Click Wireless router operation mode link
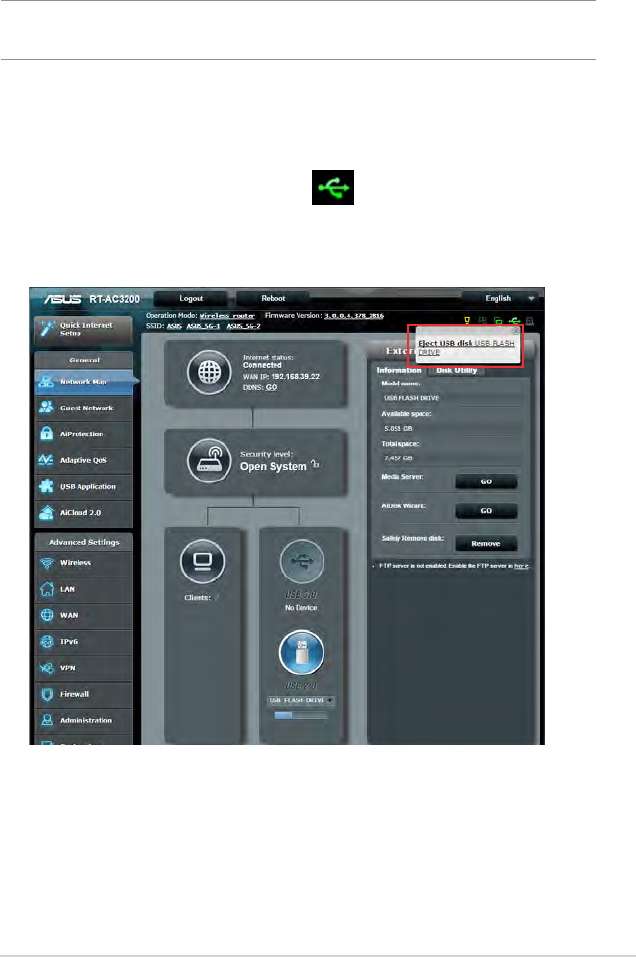 point(227,316)
